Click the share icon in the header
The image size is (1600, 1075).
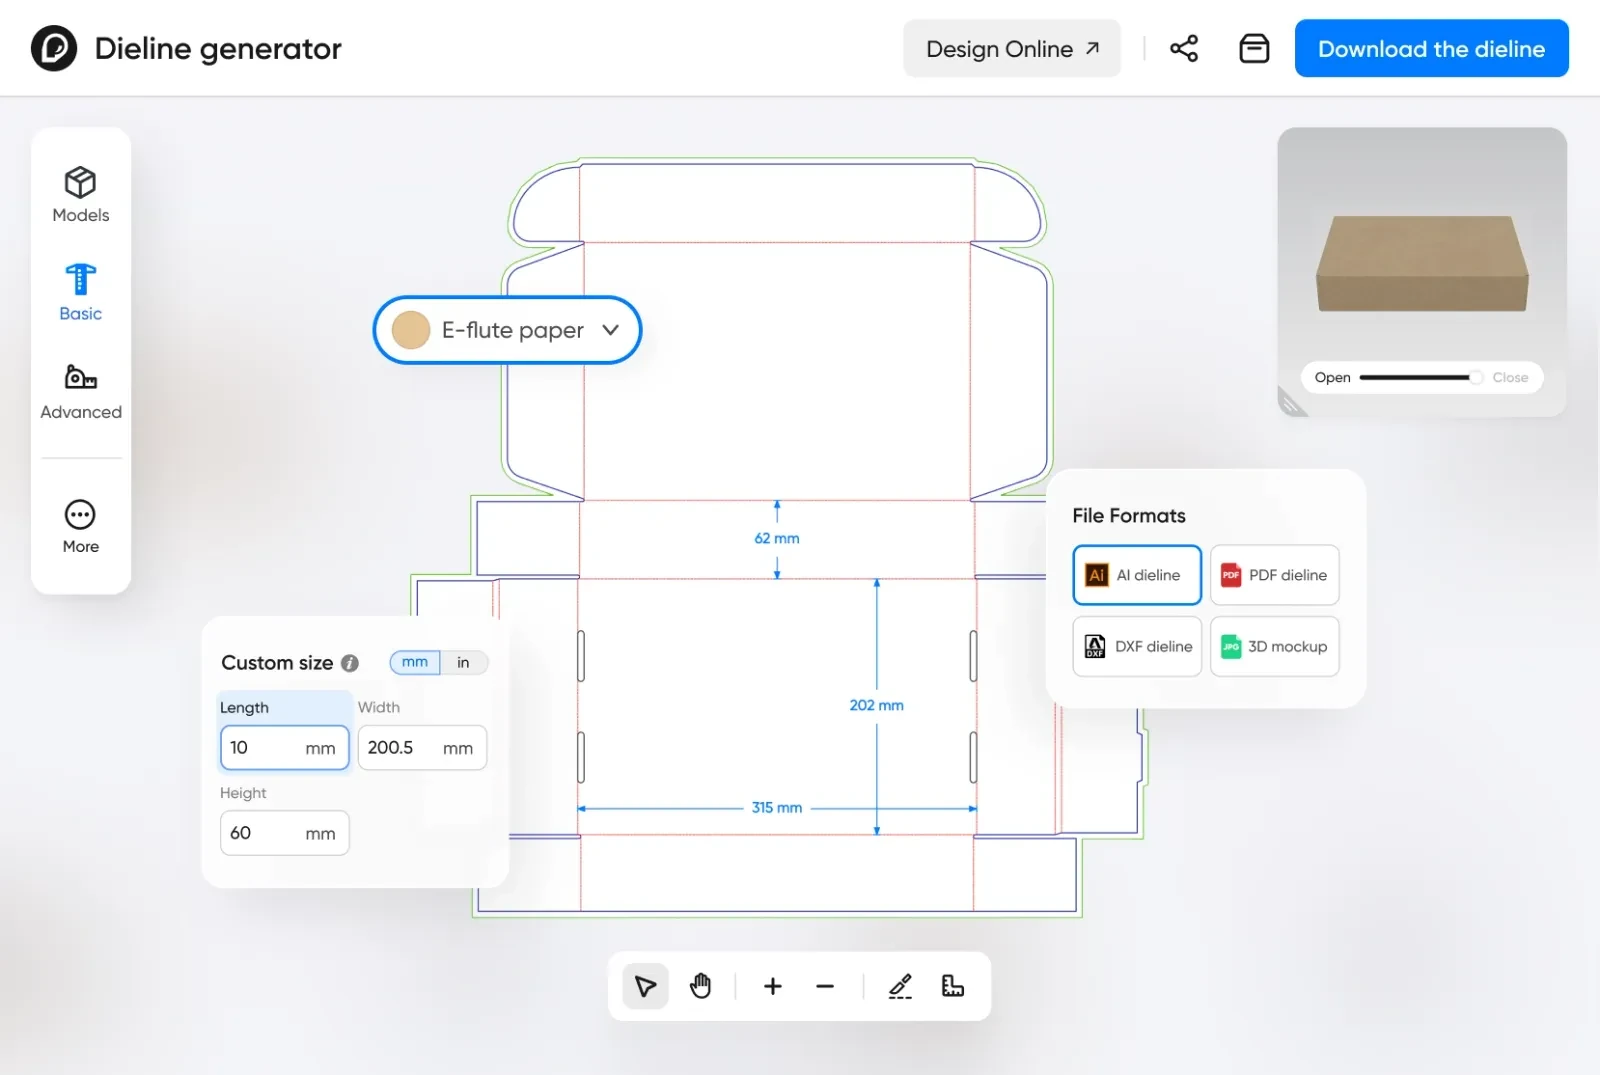[1184, 47]
